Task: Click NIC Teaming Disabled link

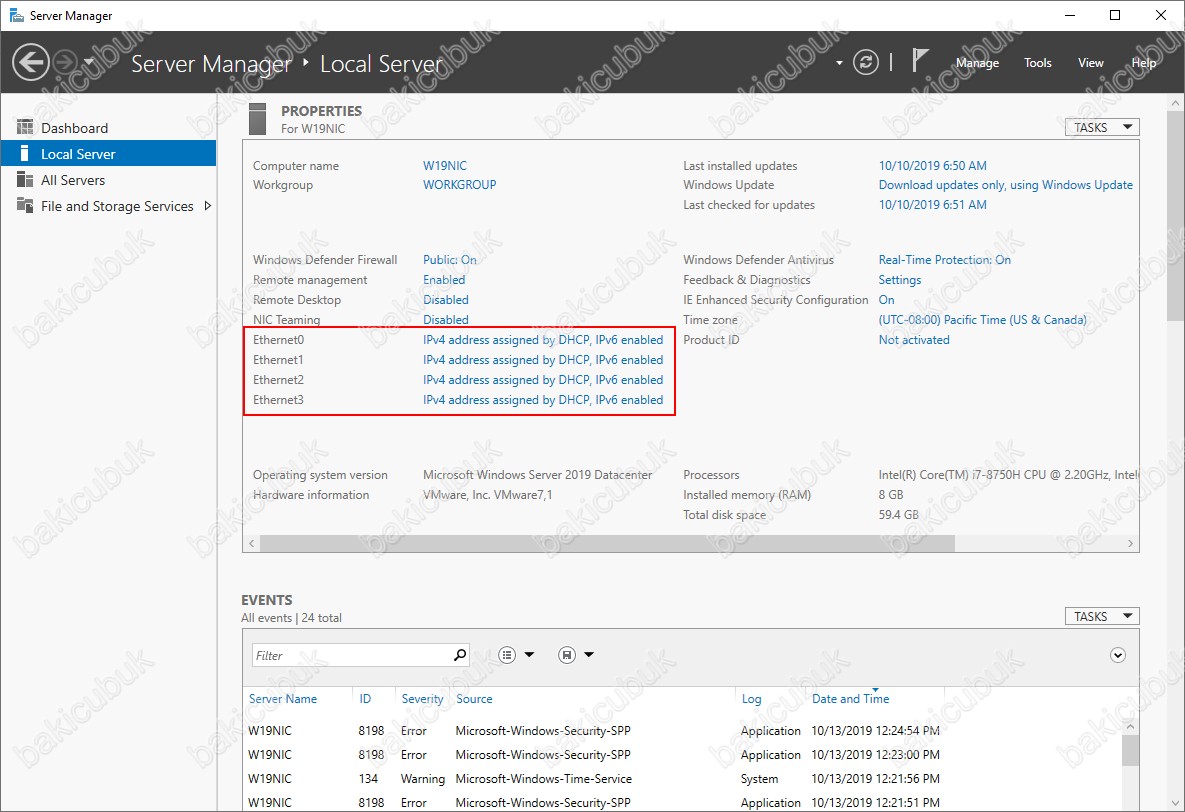Action: [x=446, y=320]
